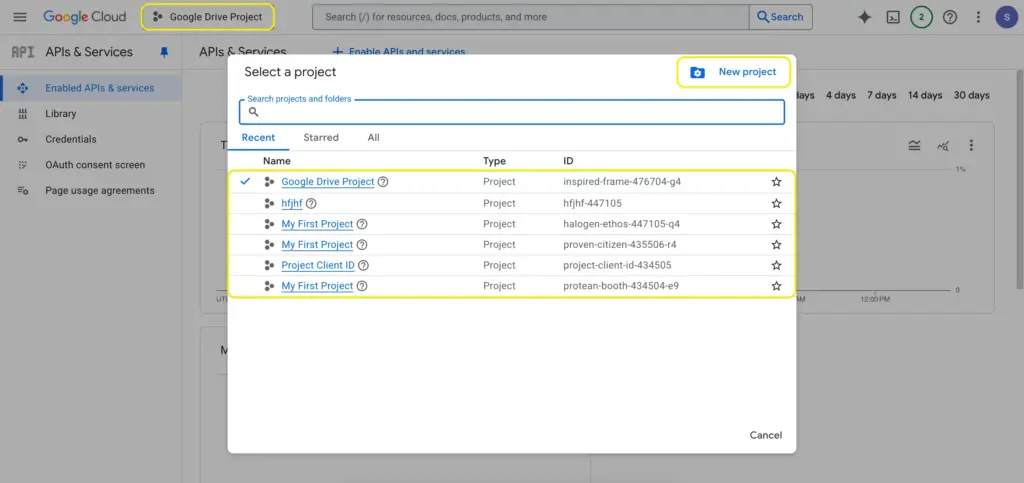Click the New project button
Image resolution: width=1024 pixels, height=483 pixels.
pos(733,72)
